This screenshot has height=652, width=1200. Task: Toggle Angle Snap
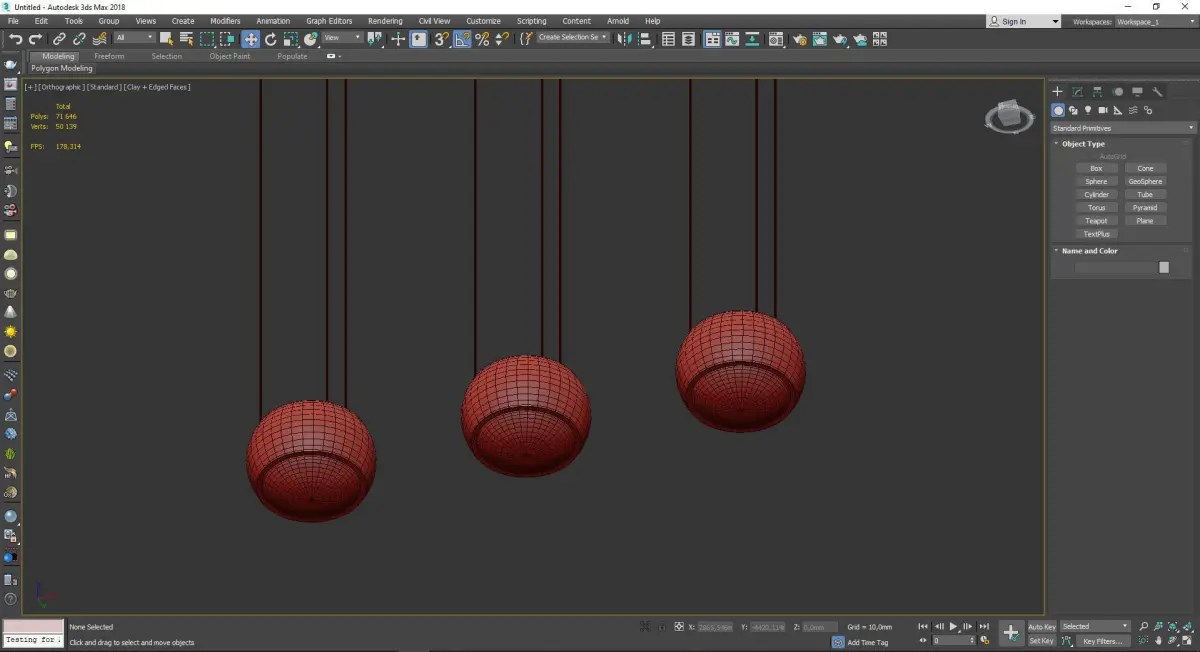[x=462, y=39]
